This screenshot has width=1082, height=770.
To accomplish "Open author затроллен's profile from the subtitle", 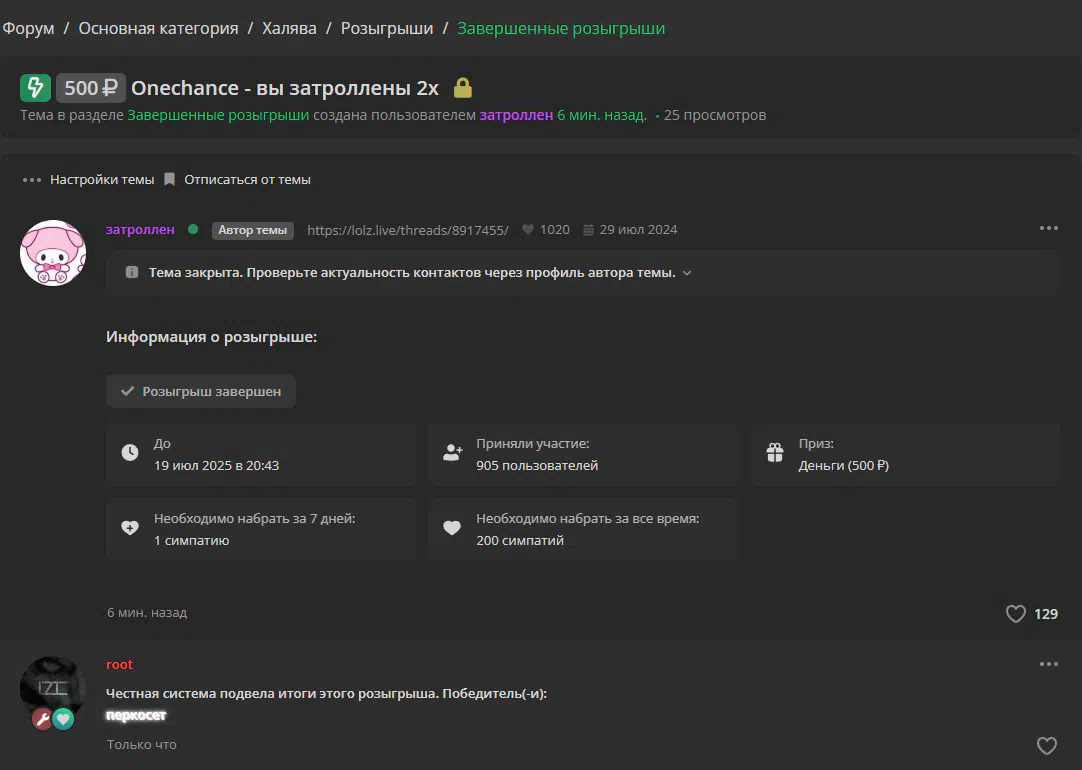I will coord(516,115).
